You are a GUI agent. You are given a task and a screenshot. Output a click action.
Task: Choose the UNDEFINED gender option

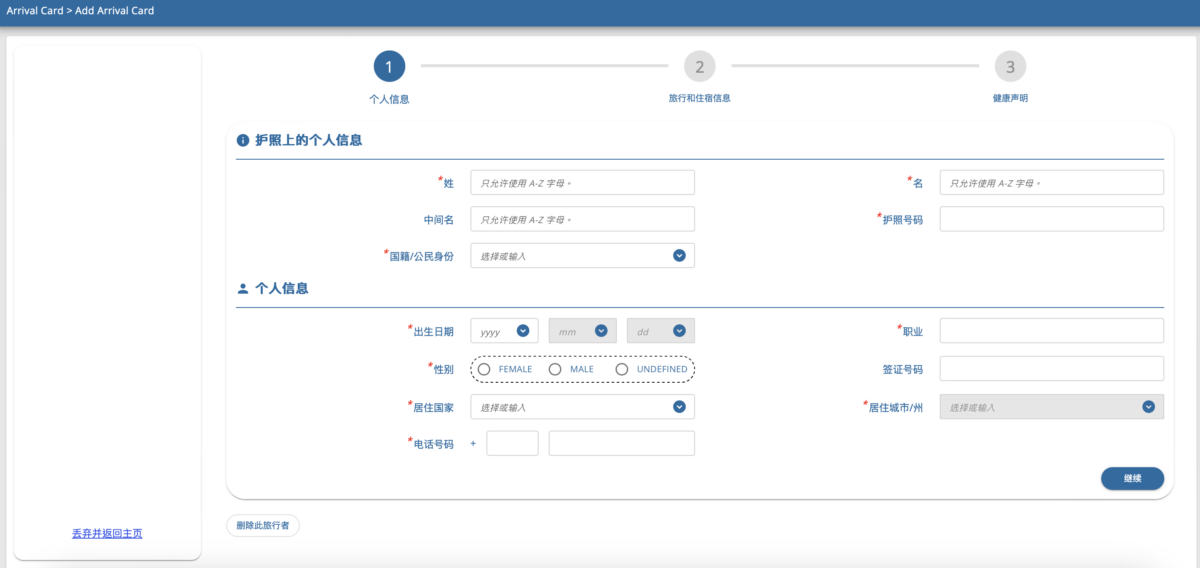coord(622,369)
